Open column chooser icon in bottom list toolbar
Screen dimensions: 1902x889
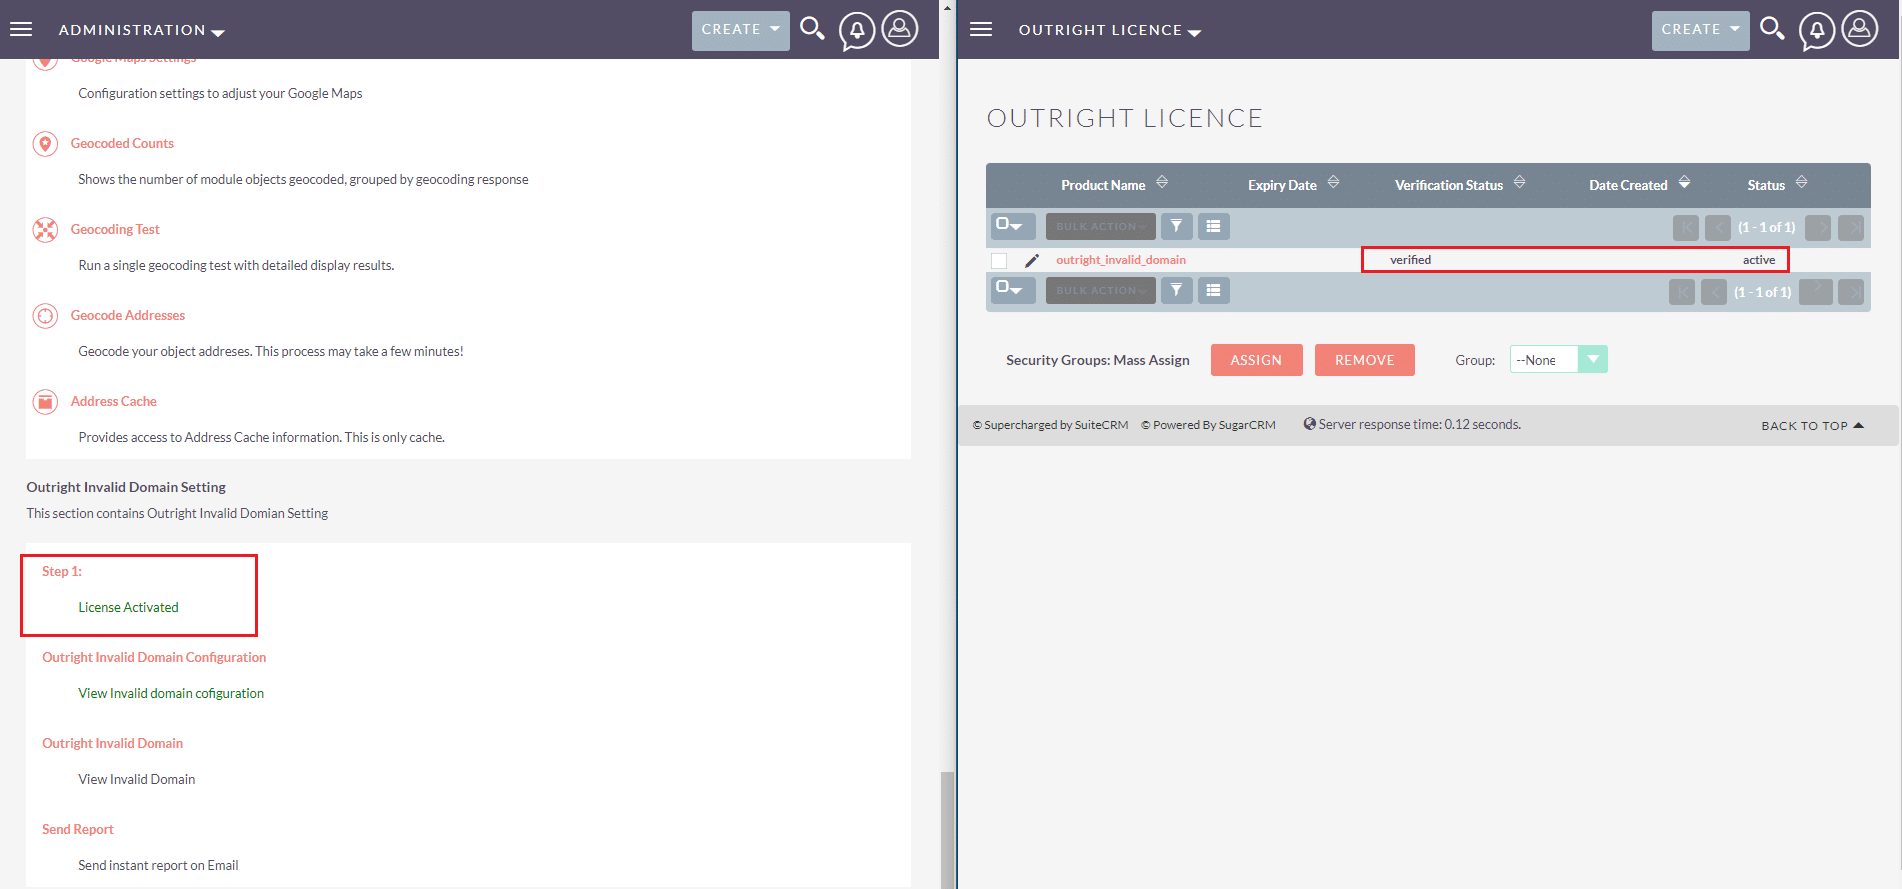[1213, 290]
